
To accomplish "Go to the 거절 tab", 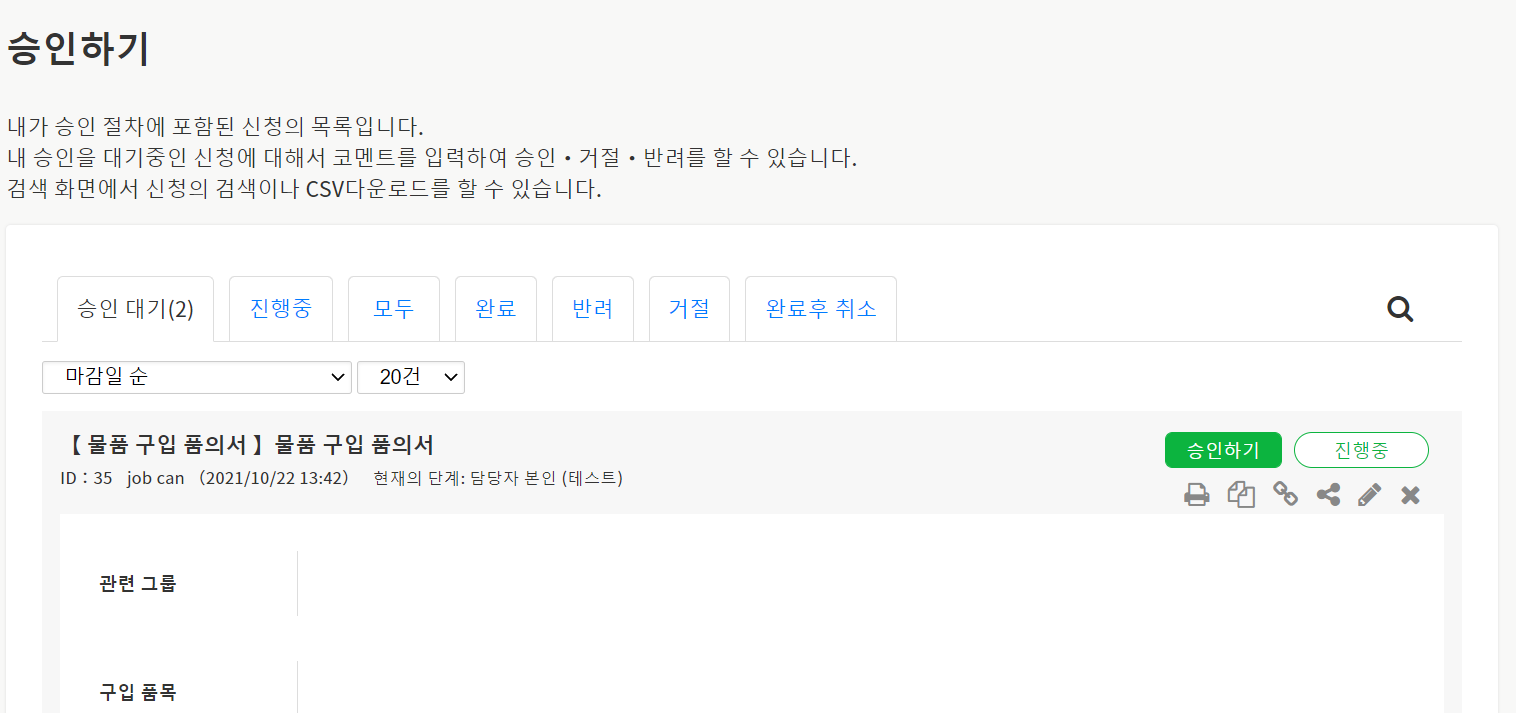I will (689, 308).
